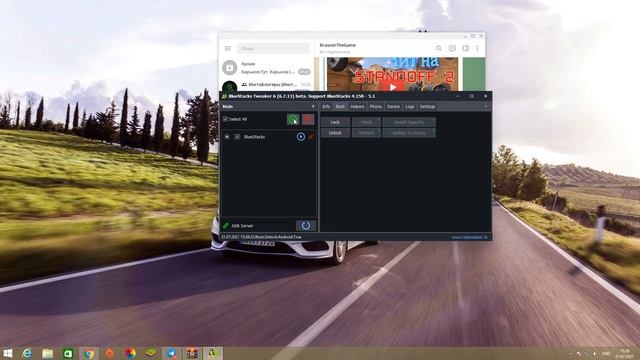Open the website link in Tweaker status bar

point(469,237)
